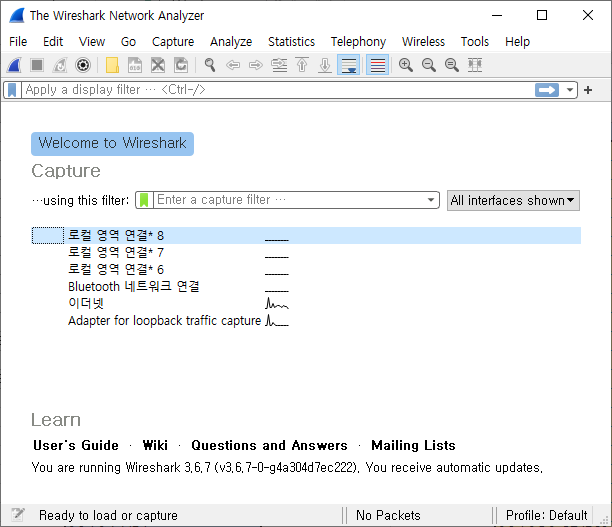Open the User's Guide link
Image resolution: width=612 pixels, height=527 pixels.
[x=76, y=445]
